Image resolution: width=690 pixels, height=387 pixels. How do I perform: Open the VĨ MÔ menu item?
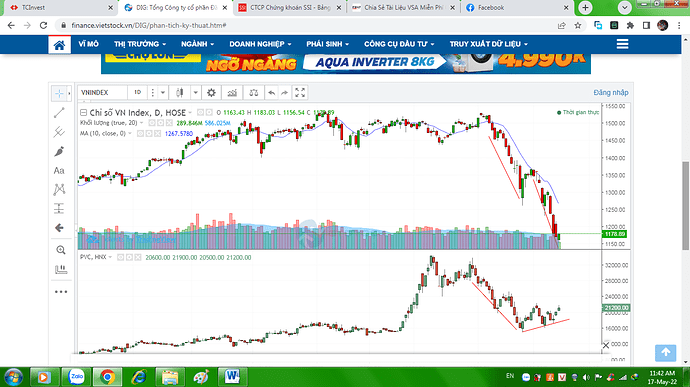tap(88, 44)
